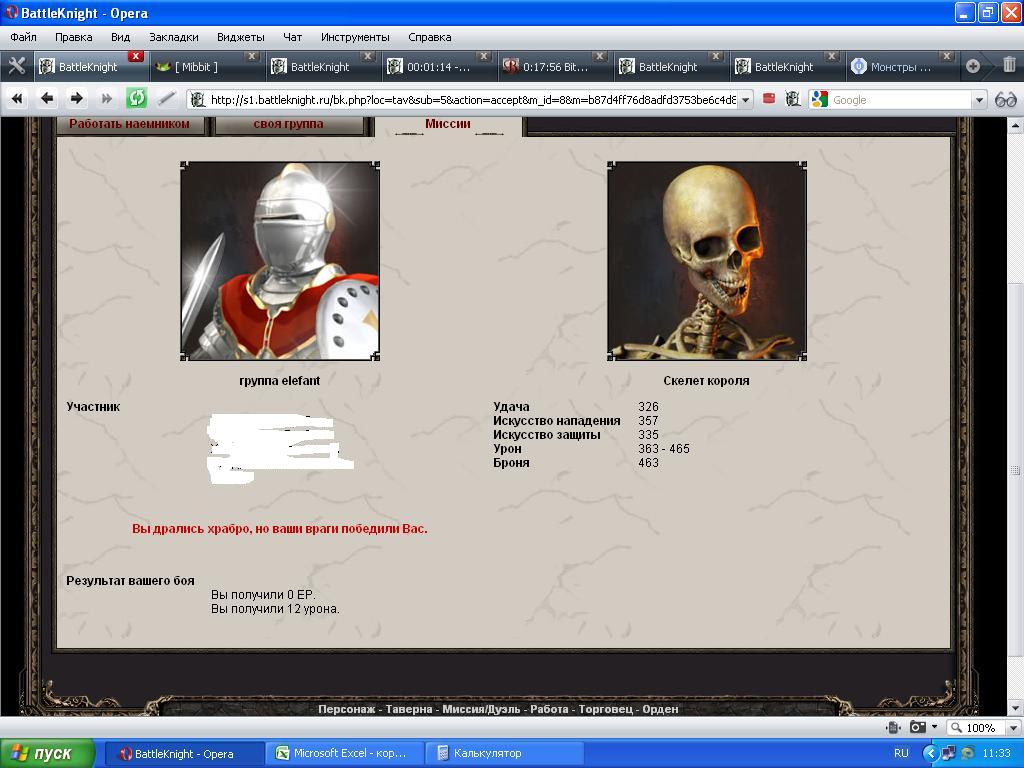1024x768 pixels.
Task: Click the rewind navigation button
Action: [17, 99]
